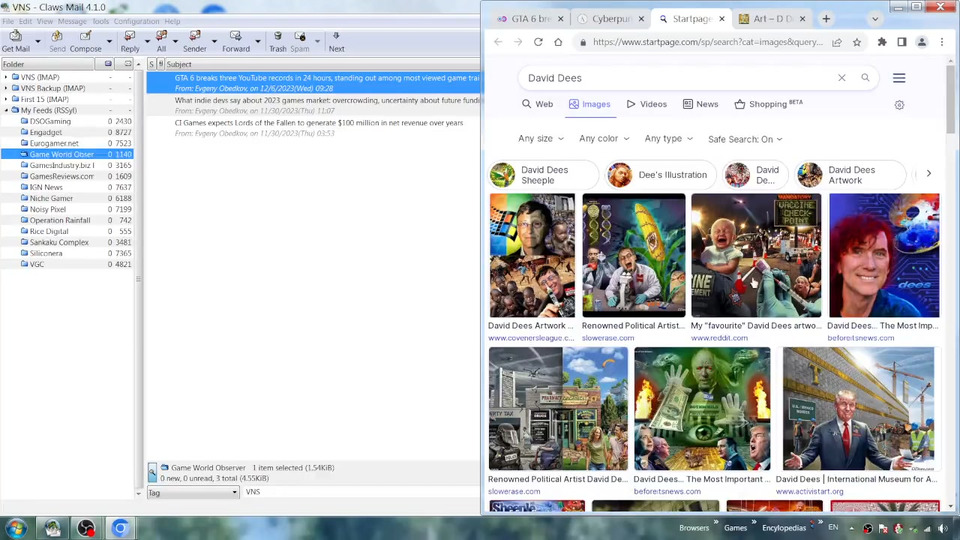
Task: Open the Safe Search: On dropdown
Action: tap(745, 139)
